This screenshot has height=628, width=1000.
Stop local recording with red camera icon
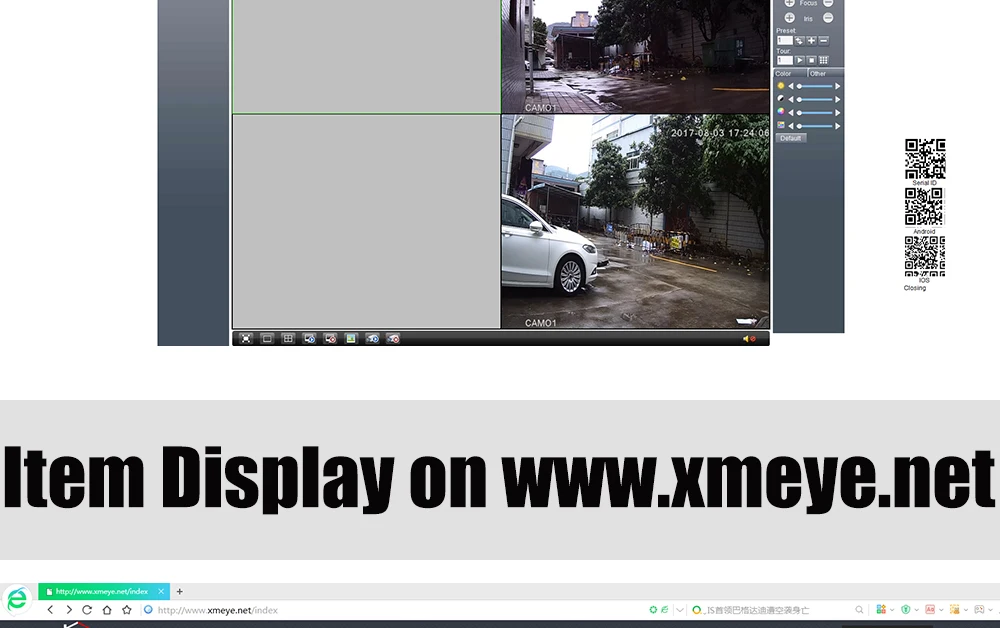tap(393, 339)
